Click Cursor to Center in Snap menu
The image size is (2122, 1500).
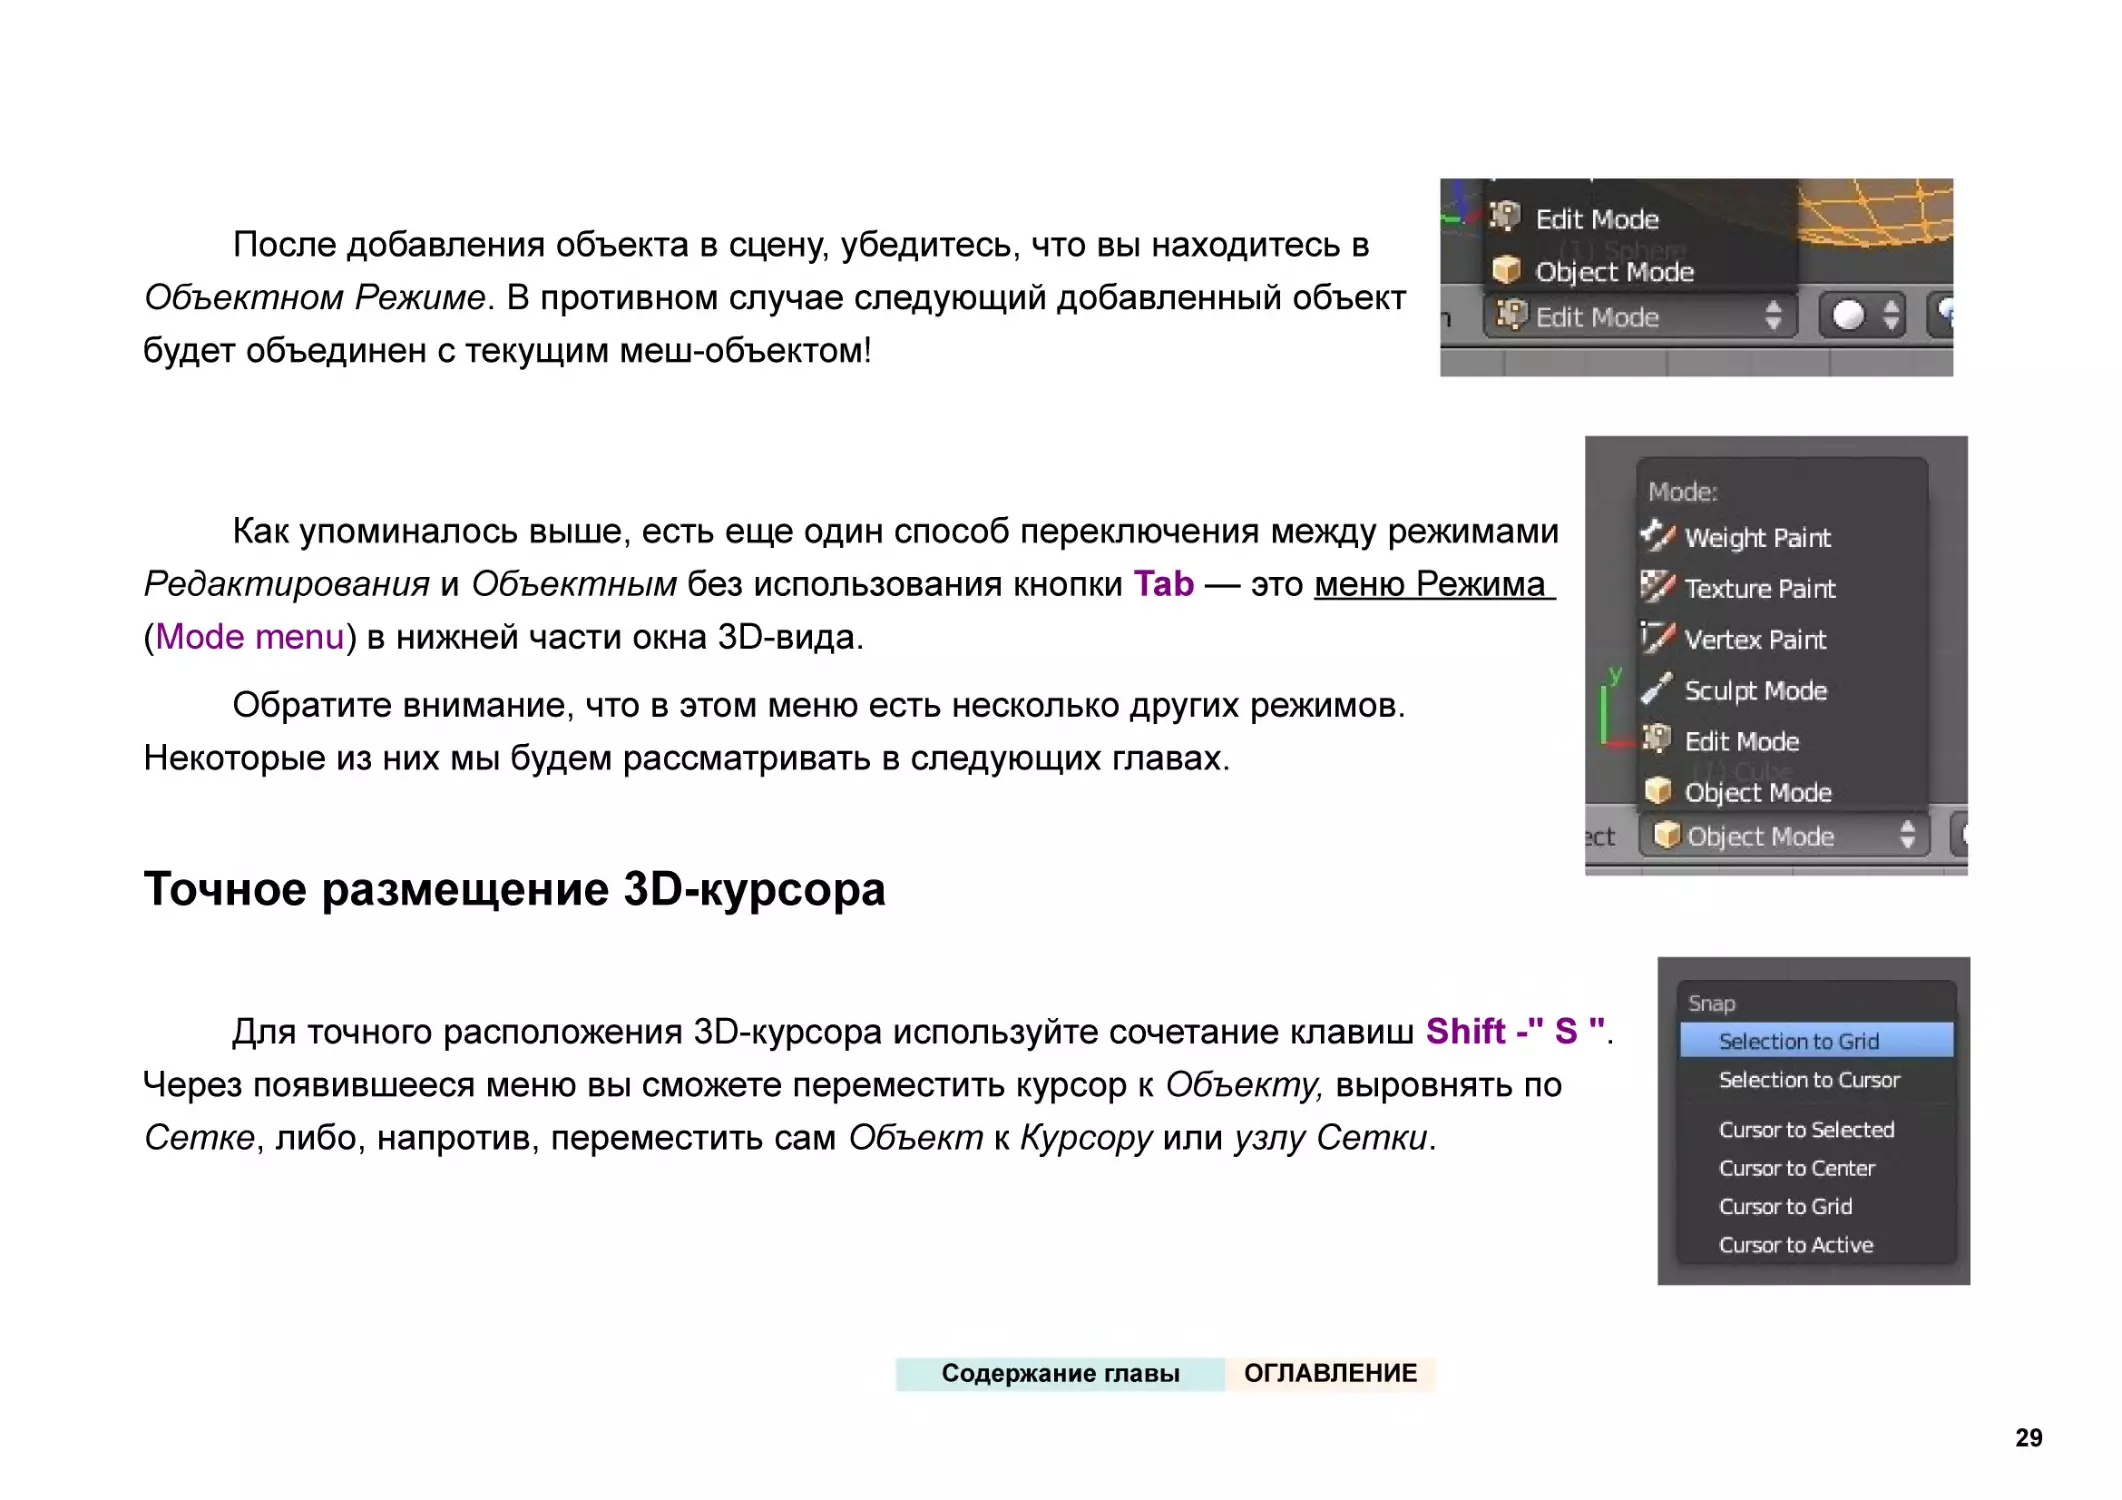1816,1168
